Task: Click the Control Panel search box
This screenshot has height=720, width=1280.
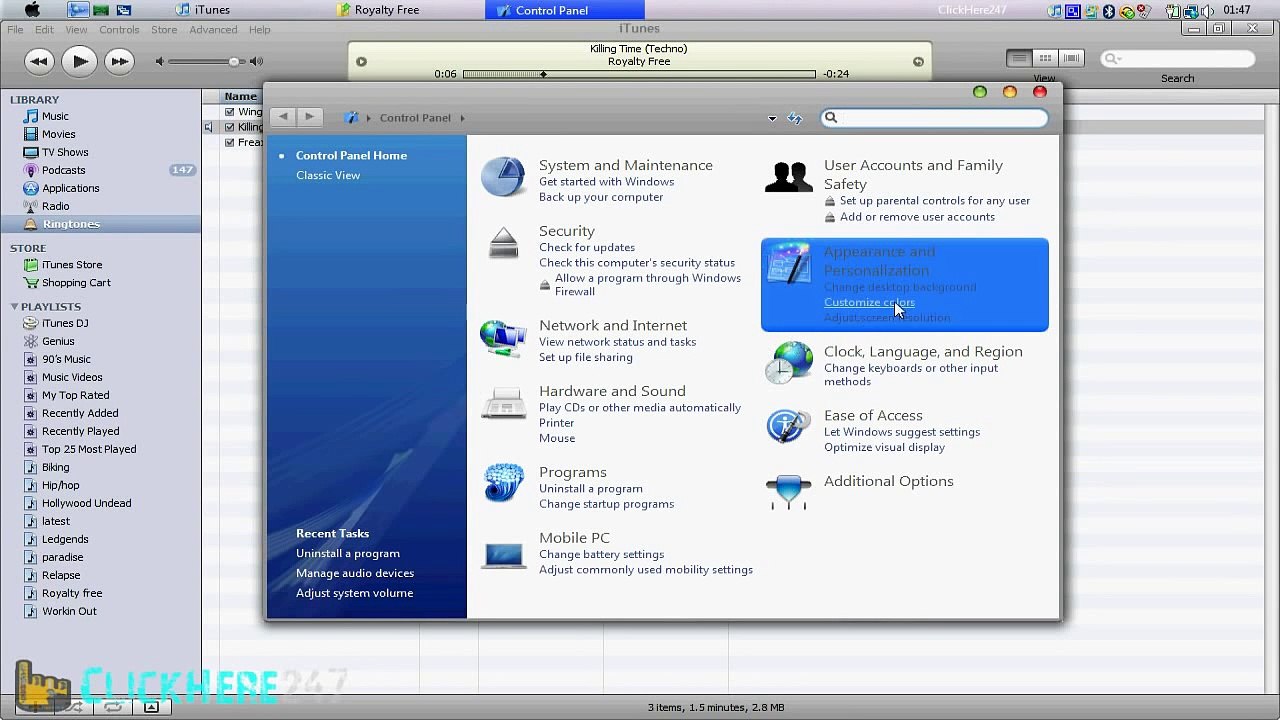Action: coord(934,118)
